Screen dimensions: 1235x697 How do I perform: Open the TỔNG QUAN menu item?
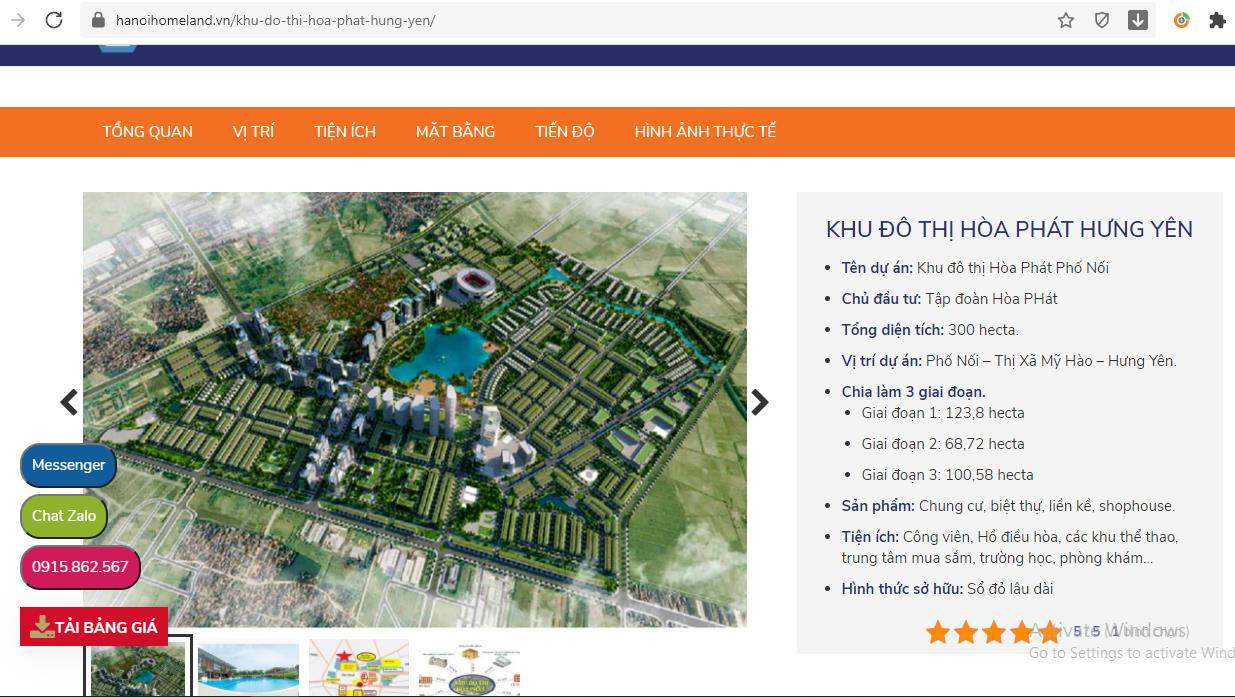[x=147, y=132]
